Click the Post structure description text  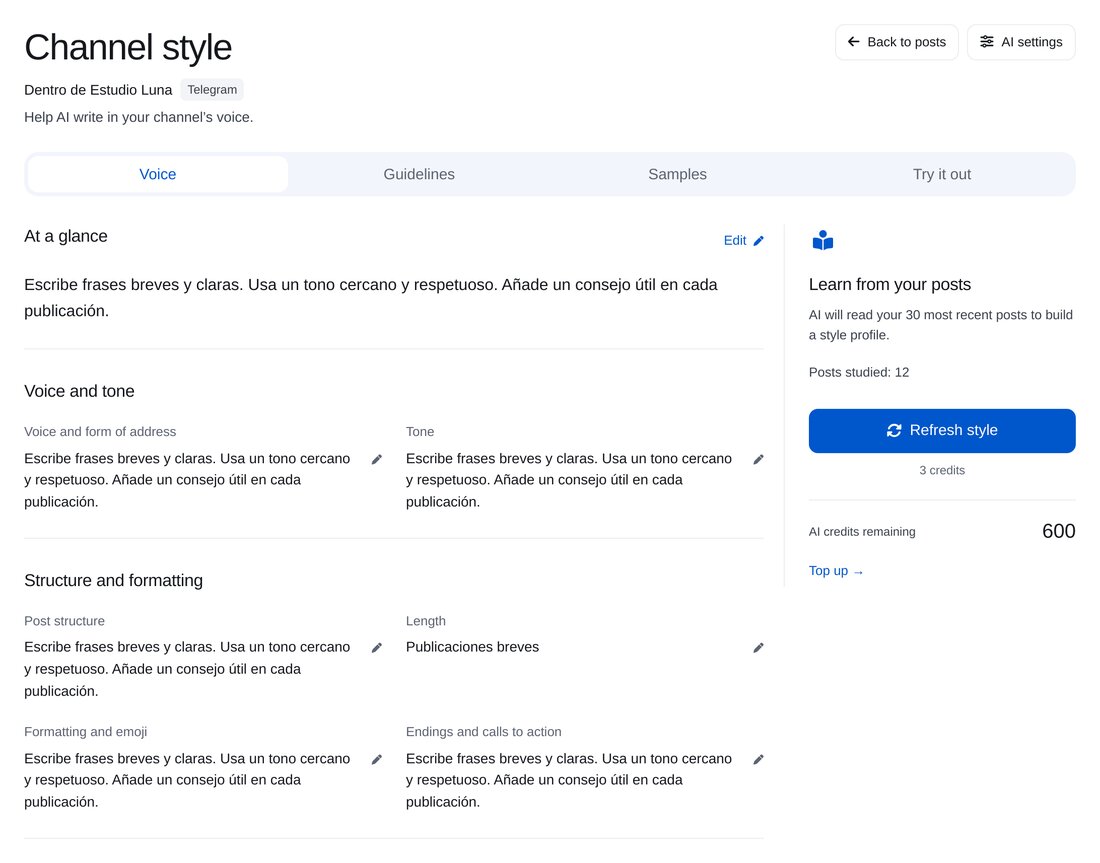click(x=187, y=669)
